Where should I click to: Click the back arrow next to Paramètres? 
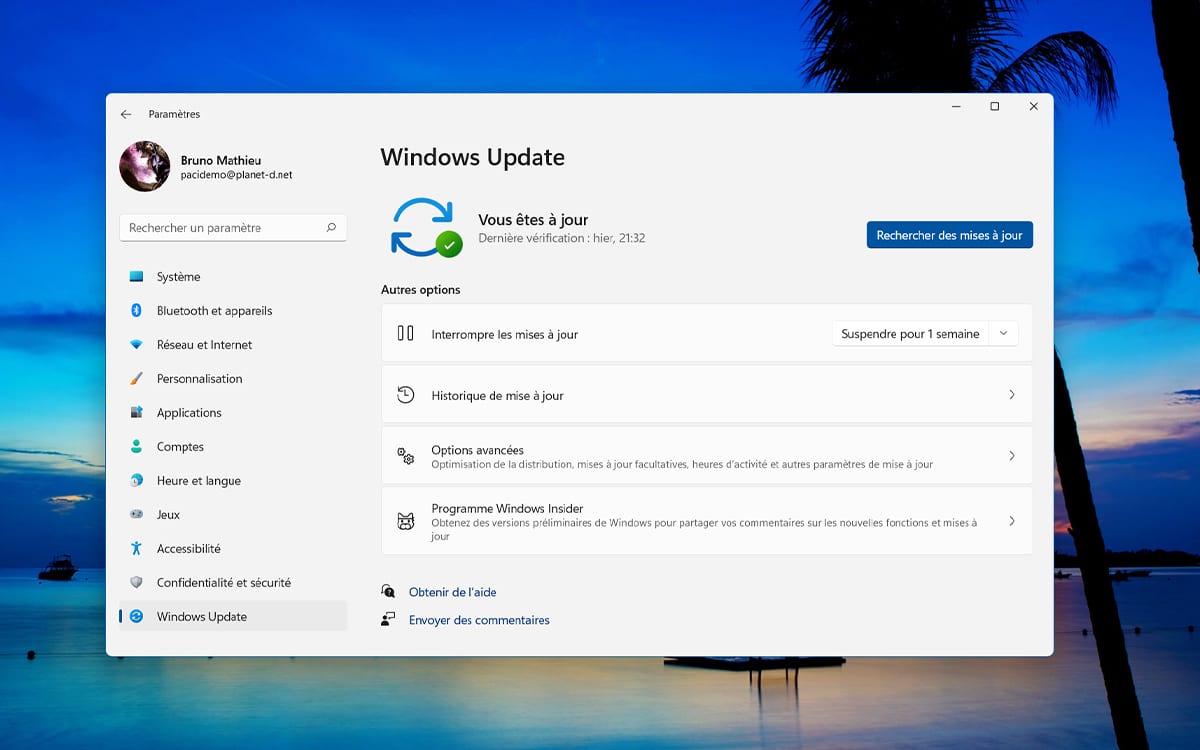coord(126,115)
